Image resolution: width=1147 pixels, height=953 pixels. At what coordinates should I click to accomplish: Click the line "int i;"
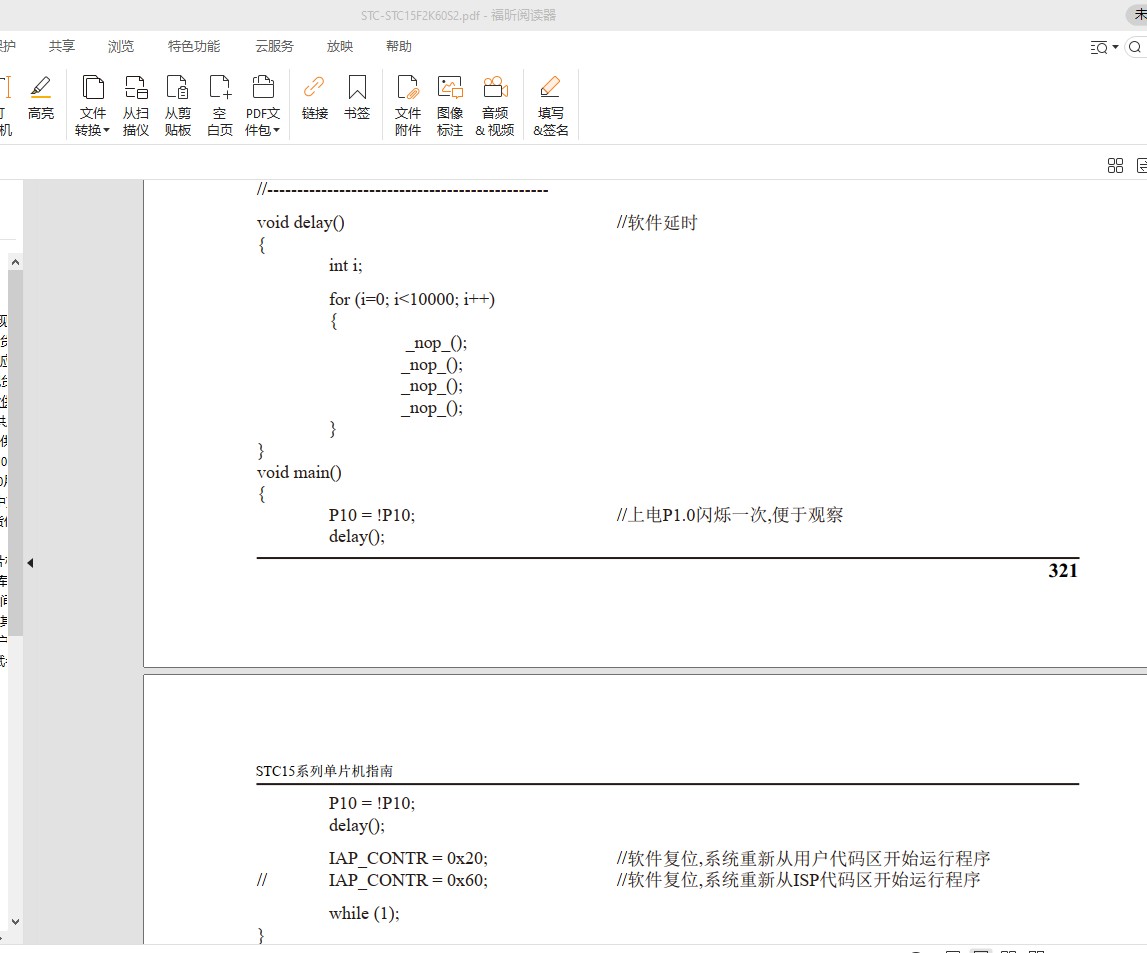345,265
